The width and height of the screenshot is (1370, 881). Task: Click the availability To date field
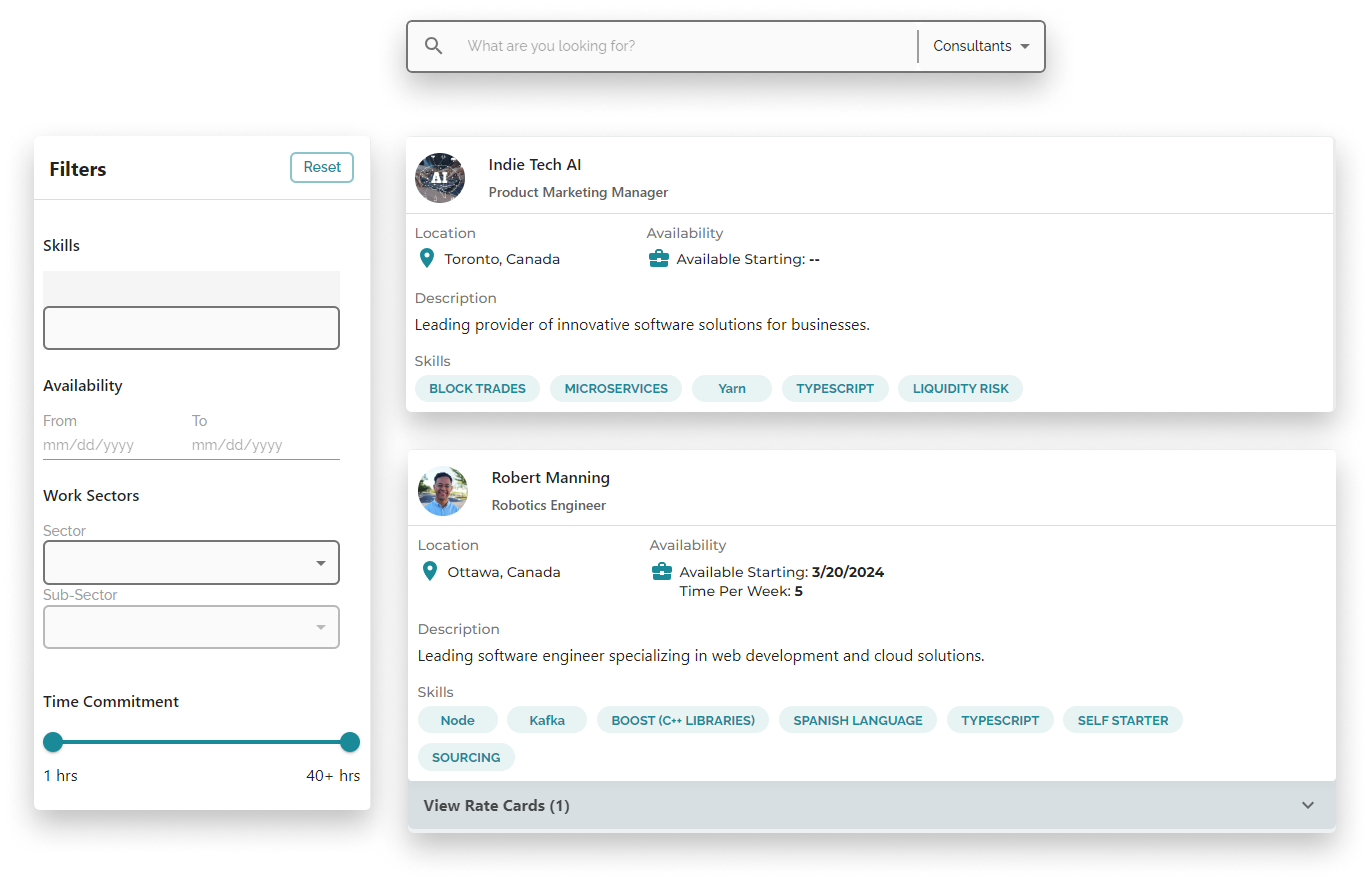click(x=264, y=445)
